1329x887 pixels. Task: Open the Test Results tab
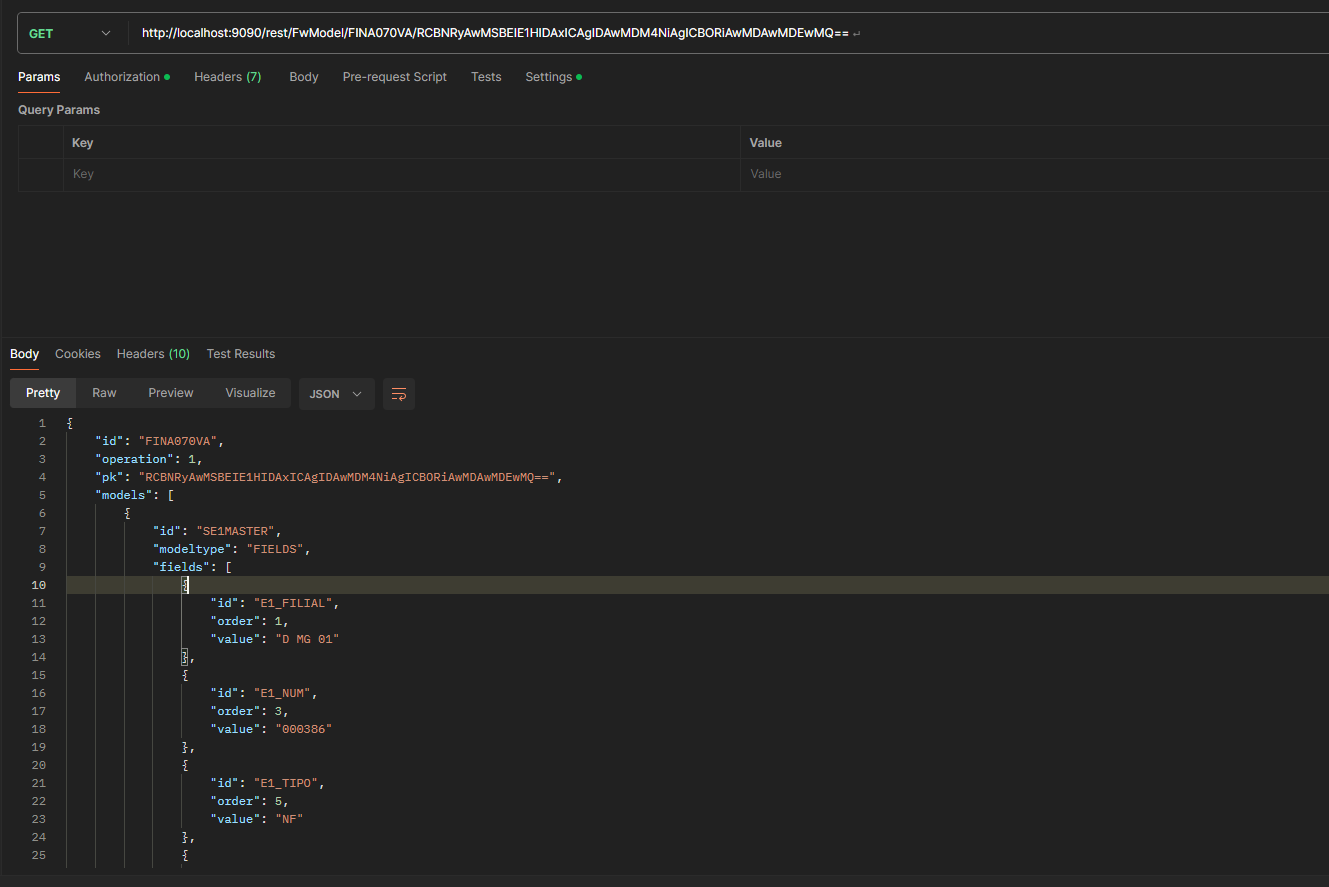pyautogui.click(x=240, y=354)
